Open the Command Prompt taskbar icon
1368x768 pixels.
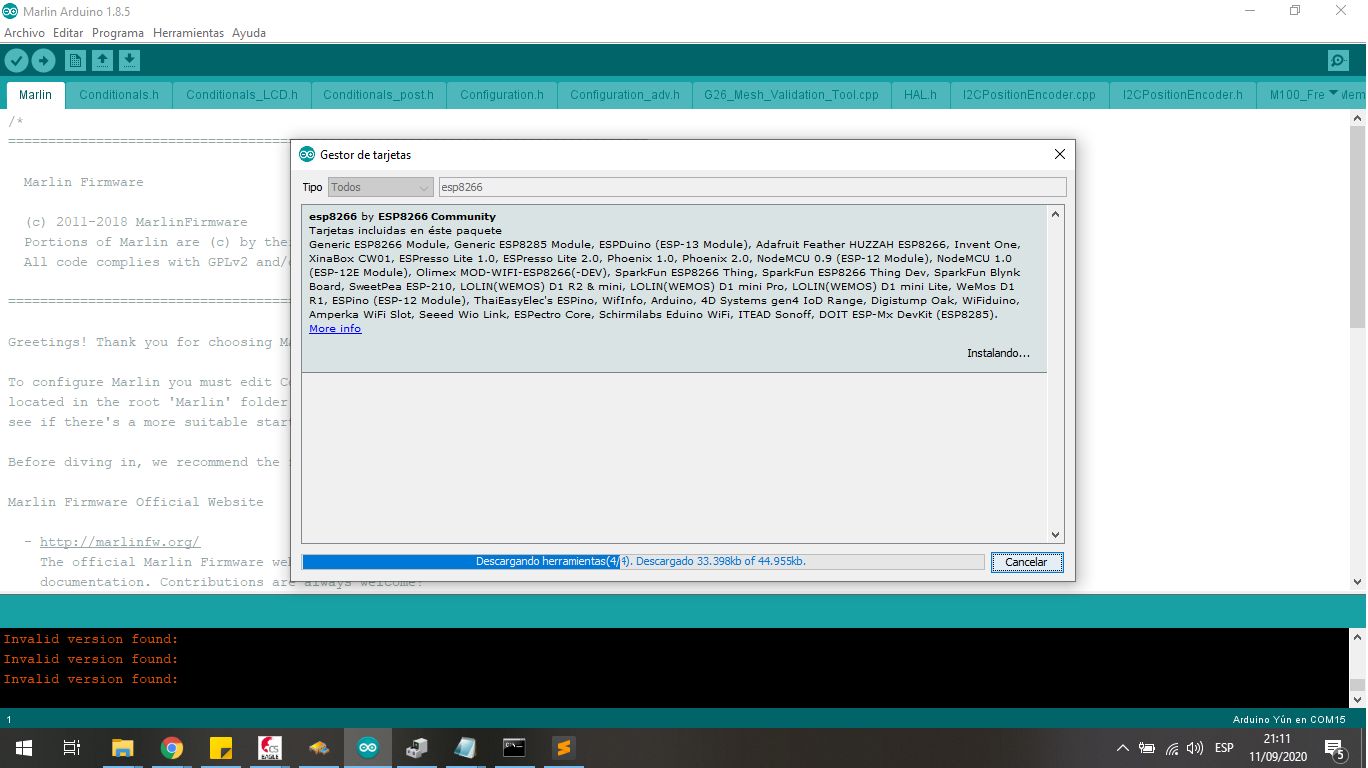coord(514,748)
